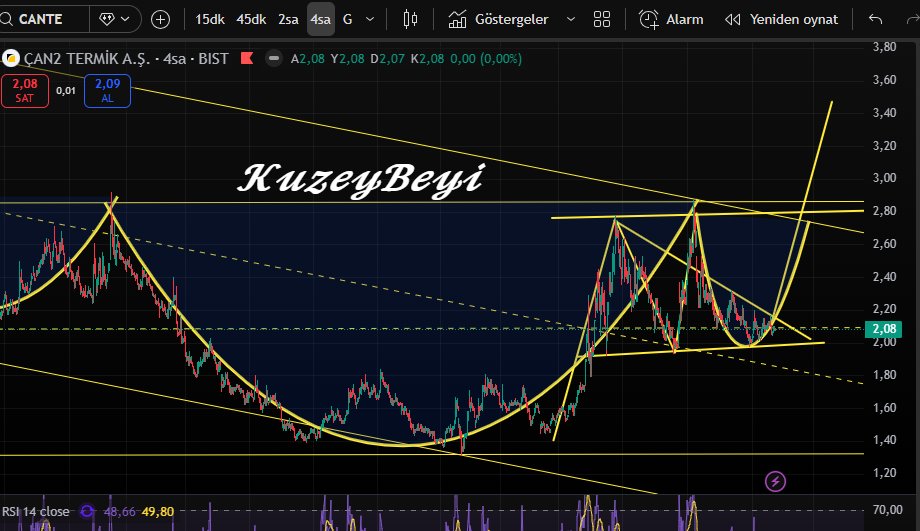The width and height of the screenshot is (920, 531).
Task: Click the 70,00 RSI scale level
Action: (888, 510)
